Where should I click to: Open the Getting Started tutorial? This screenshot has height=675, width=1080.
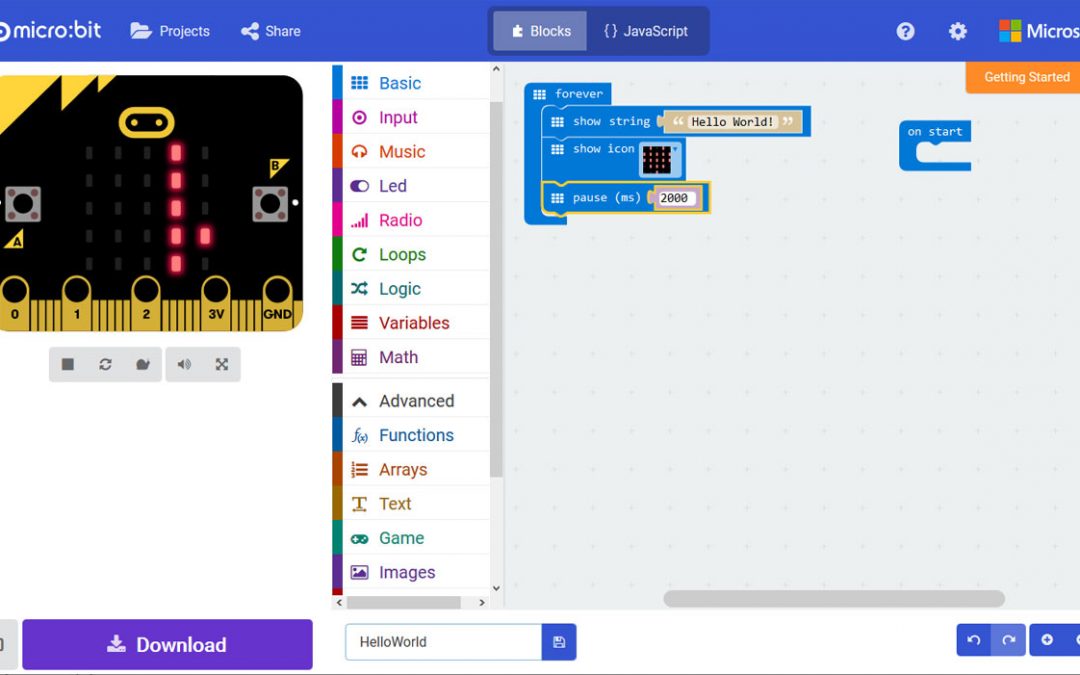[1026, 77]
